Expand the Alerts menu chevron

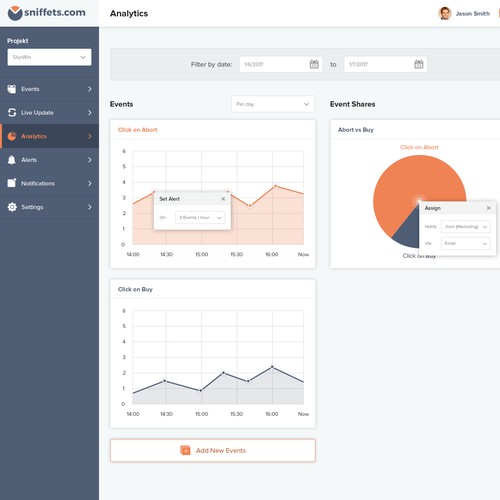point(90,160)
